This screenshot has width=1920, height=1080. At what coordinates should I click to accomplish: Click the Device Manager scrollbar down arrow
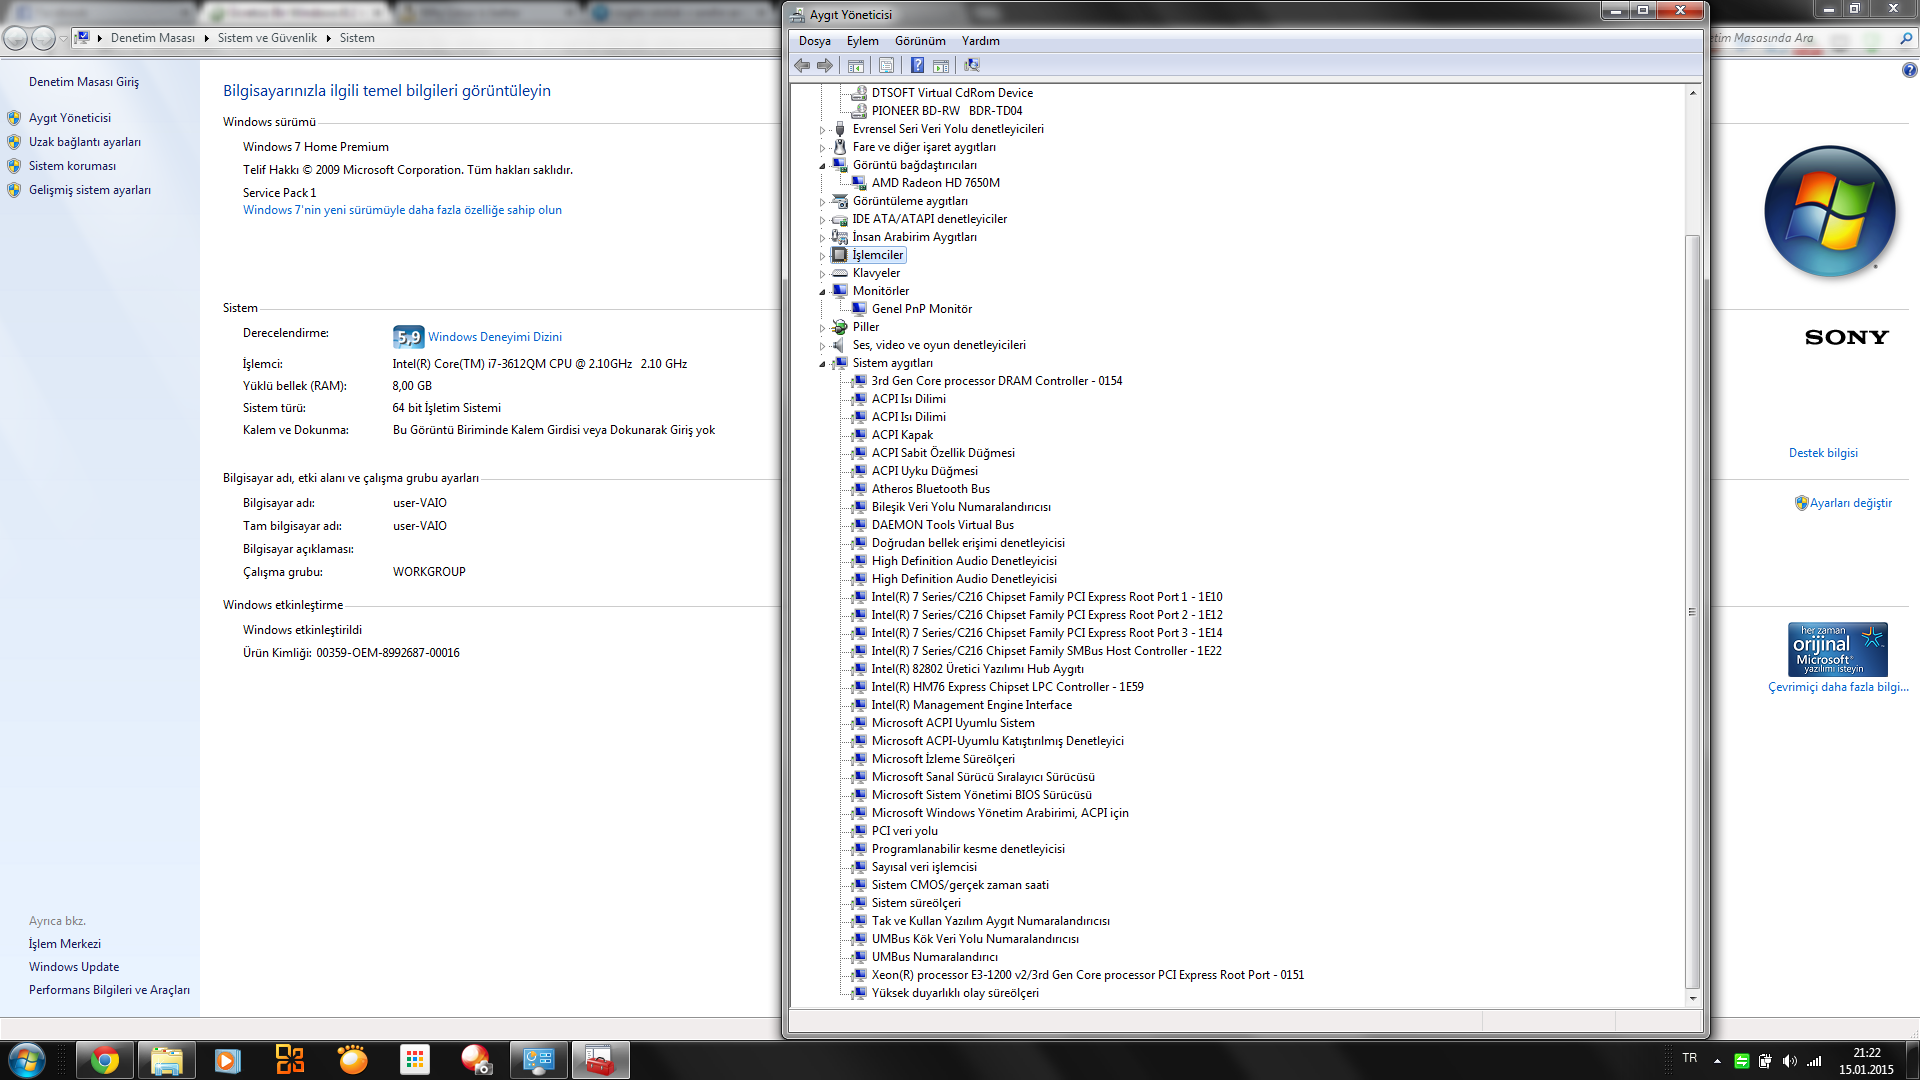pos(1693,998)
